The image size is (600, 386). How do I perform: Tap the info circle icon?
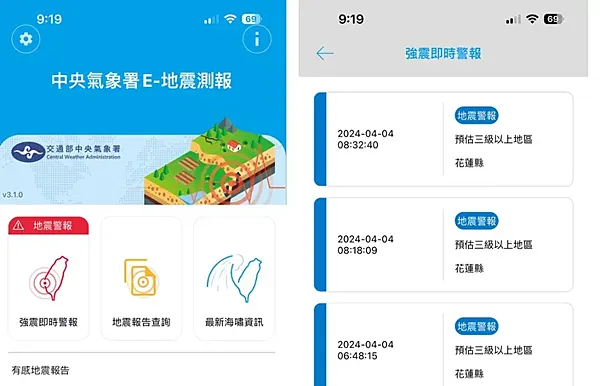tap(257, 39)
